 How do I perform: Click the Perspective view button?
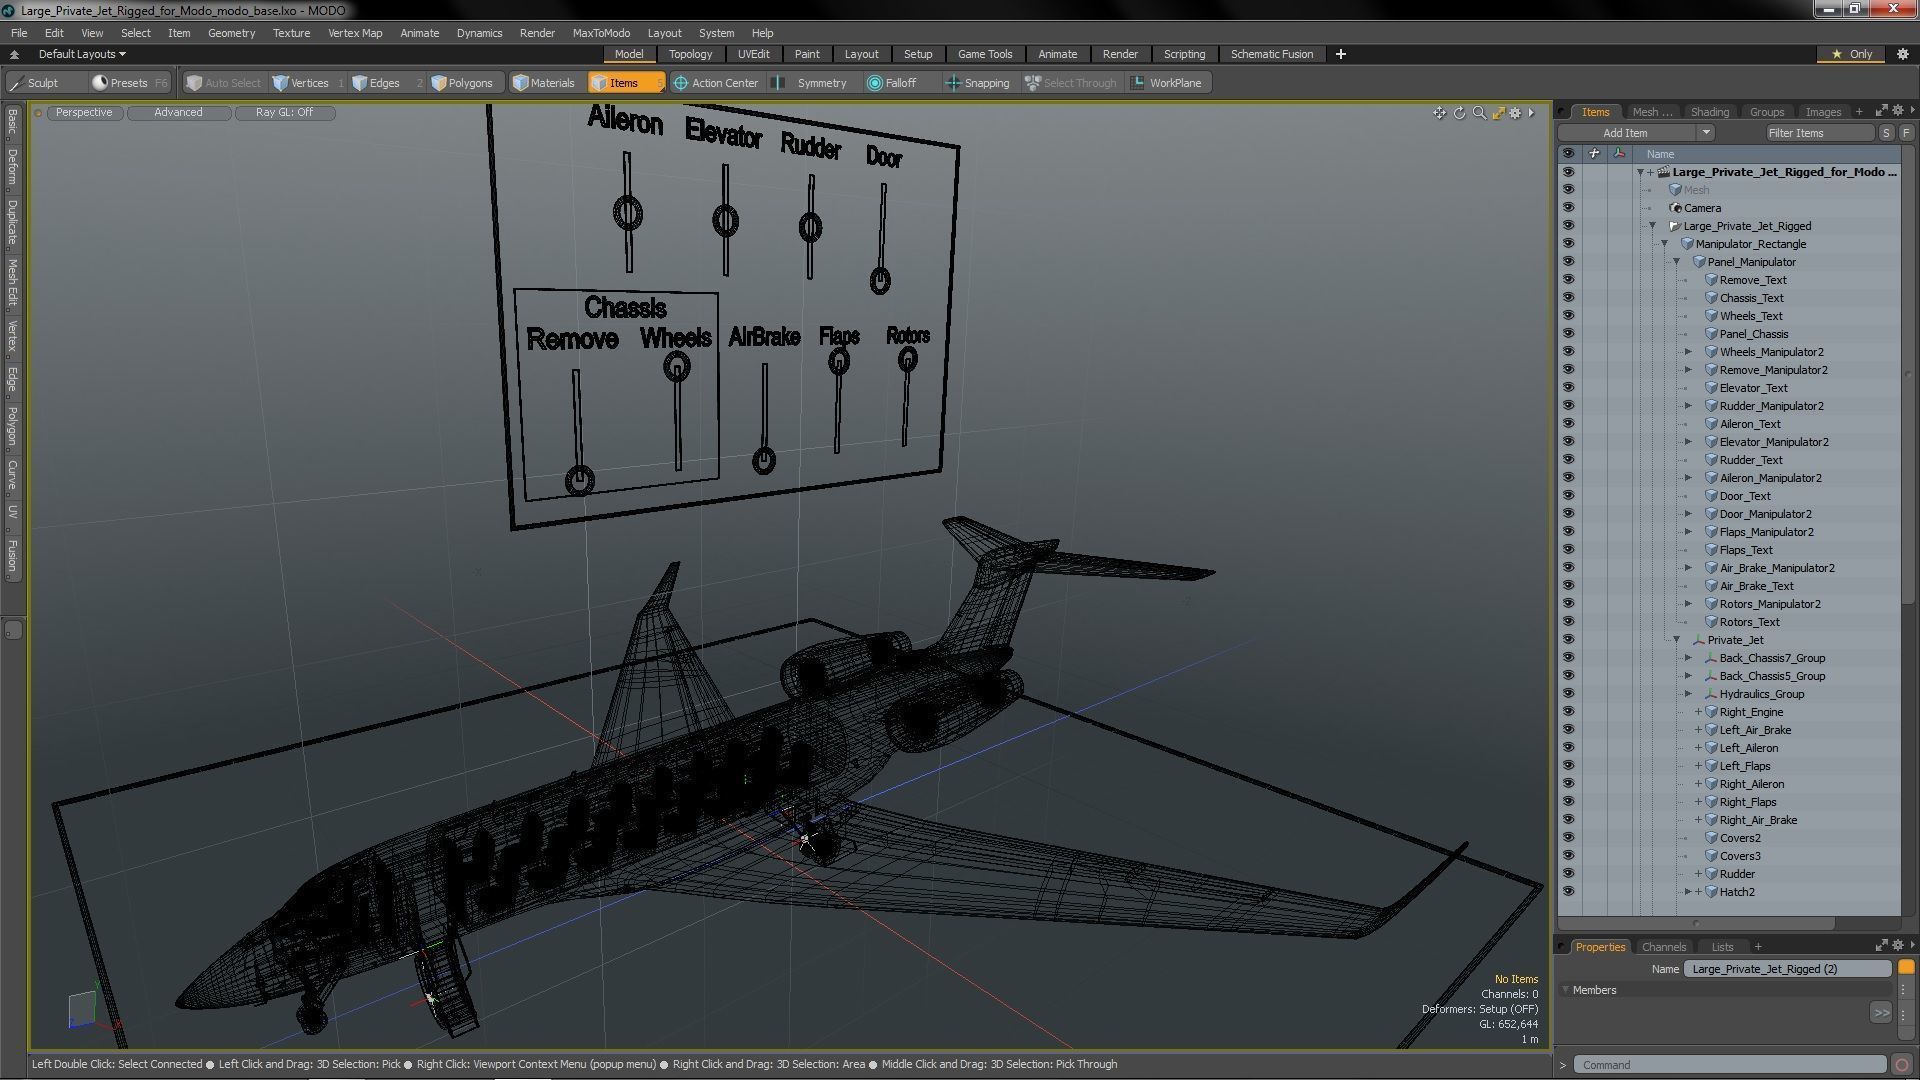84,113
